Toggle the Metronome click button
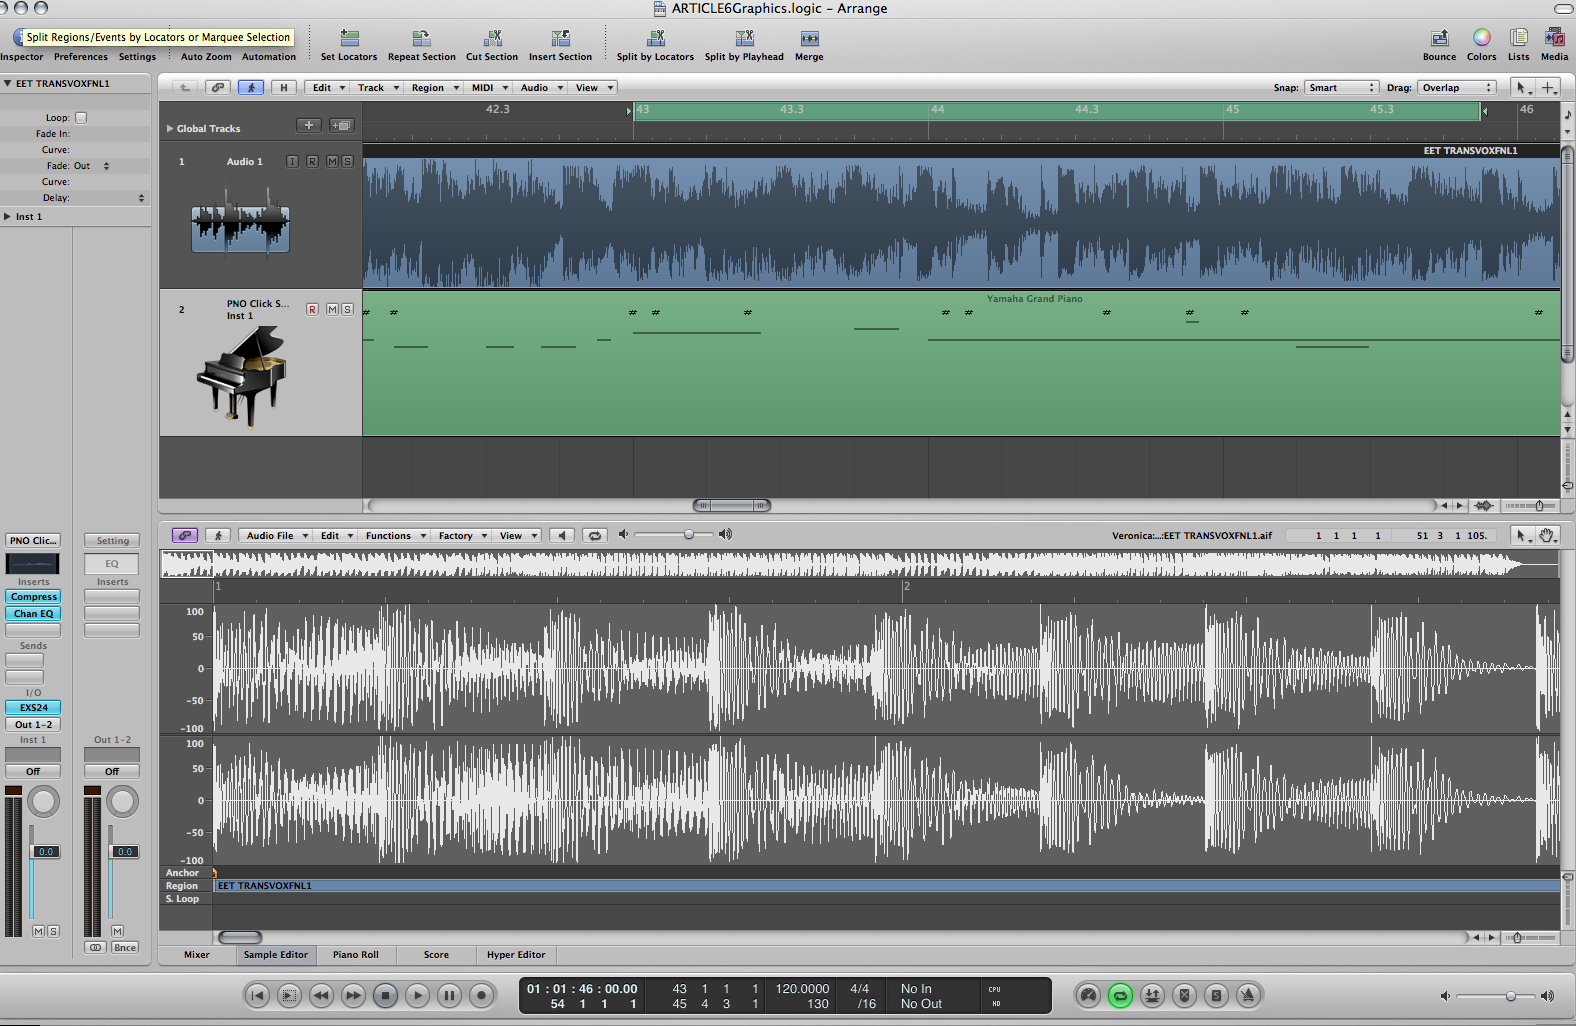 [x=1248, y=995]
